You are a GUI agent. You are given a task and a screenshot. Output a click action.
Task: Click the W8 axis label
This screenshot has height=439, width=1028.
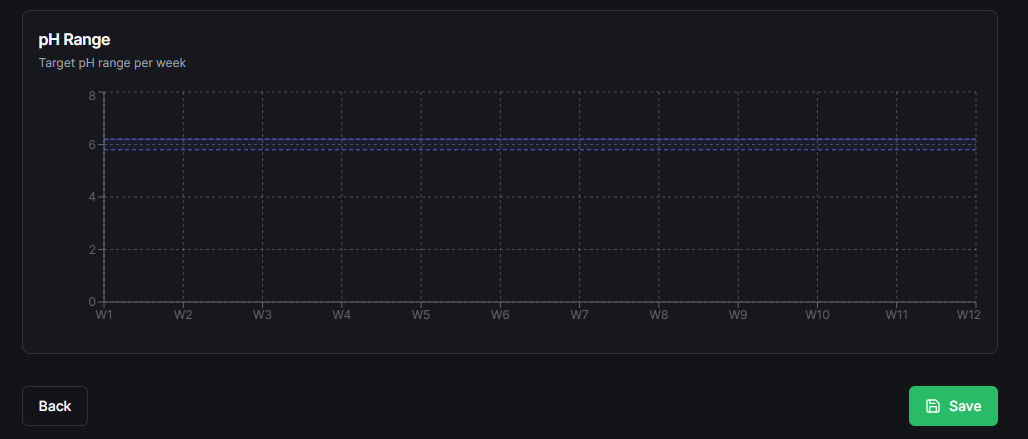pyautogui.click(x=659, y=315)
